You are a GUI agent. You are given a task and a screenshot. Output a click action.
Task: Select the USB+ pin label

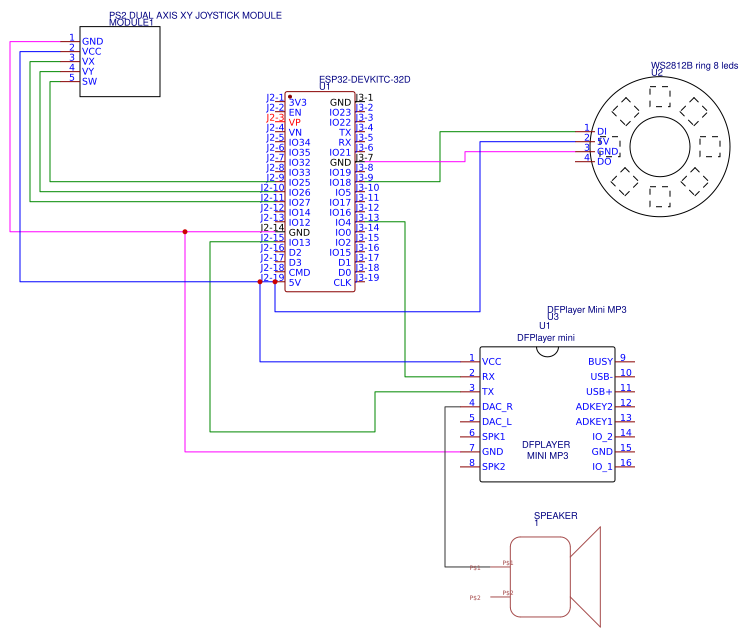[x=599, y=392]
